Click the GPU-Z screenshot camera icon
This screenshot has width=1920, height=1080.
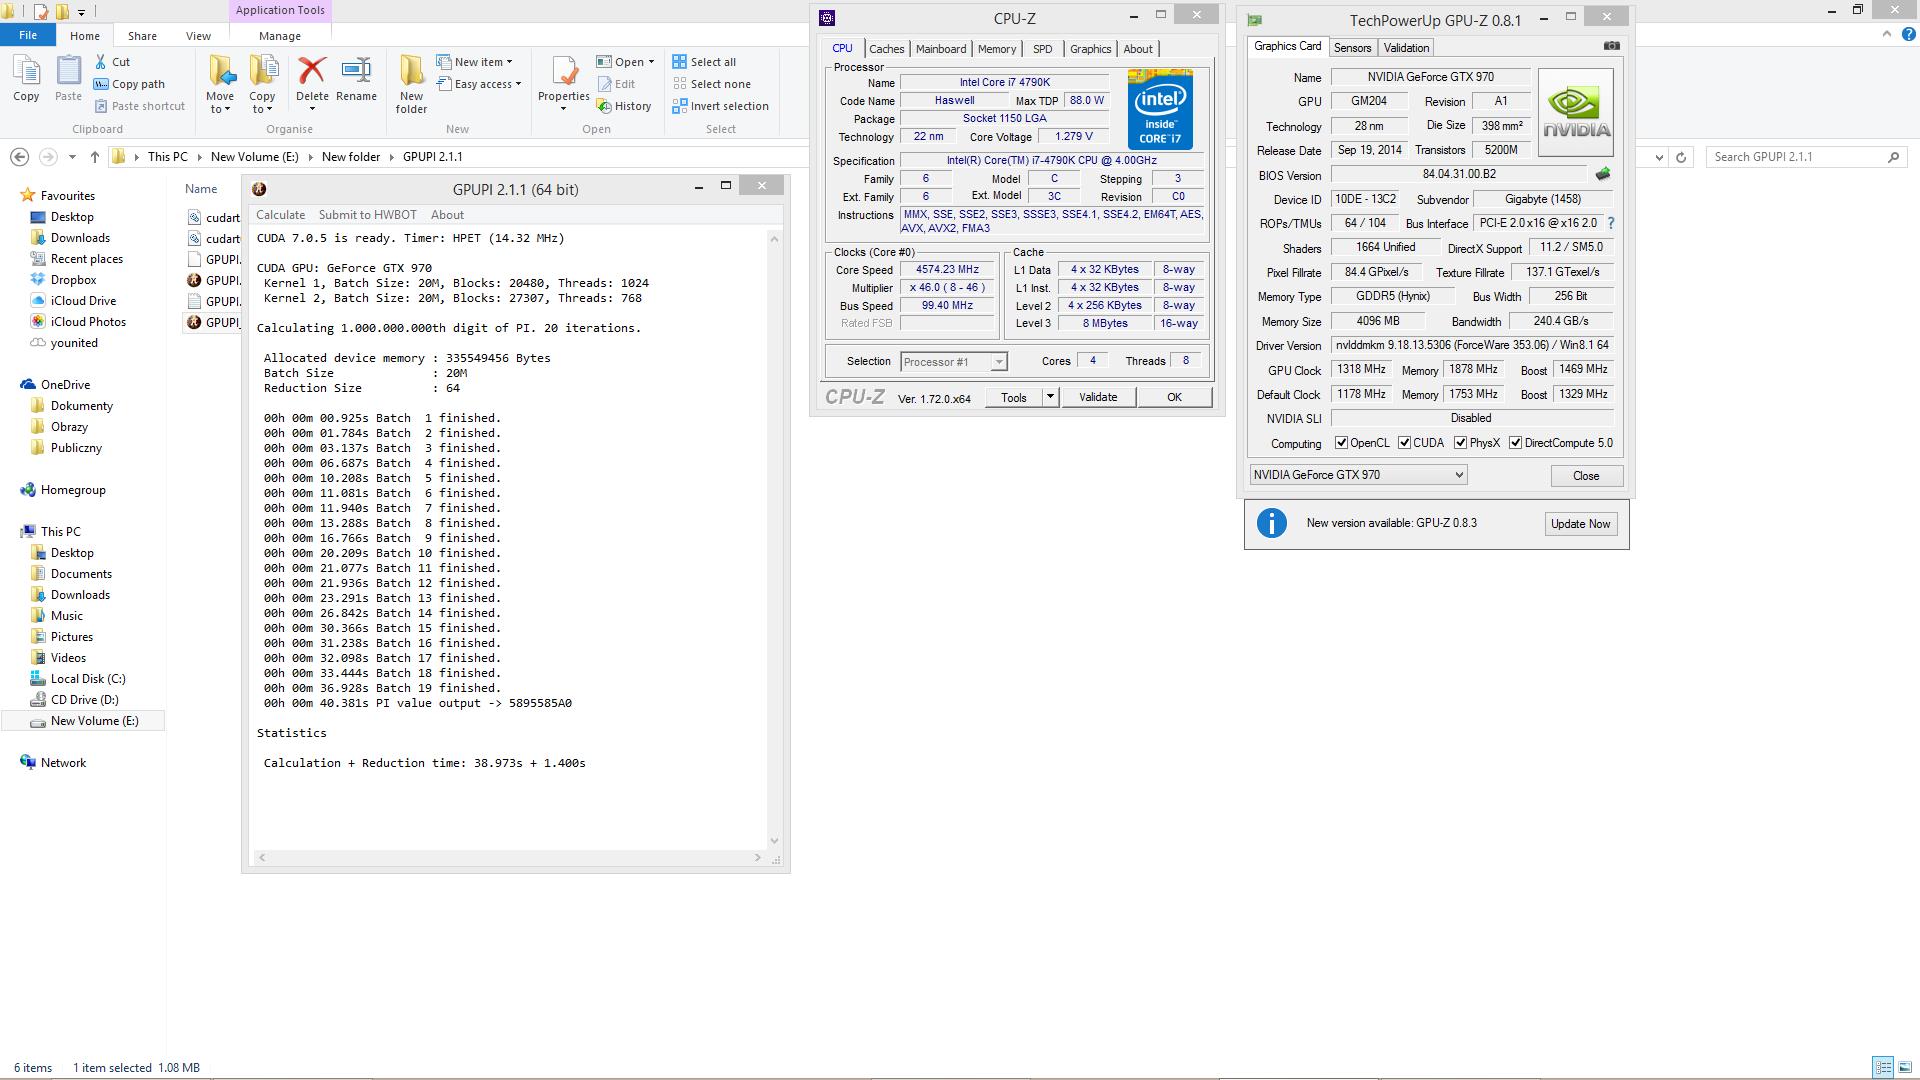point(1611,46)
